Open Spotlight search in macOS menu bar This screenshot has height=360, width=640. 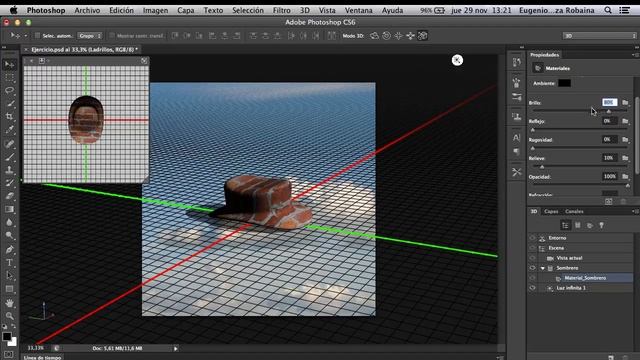tap(608, 10)
